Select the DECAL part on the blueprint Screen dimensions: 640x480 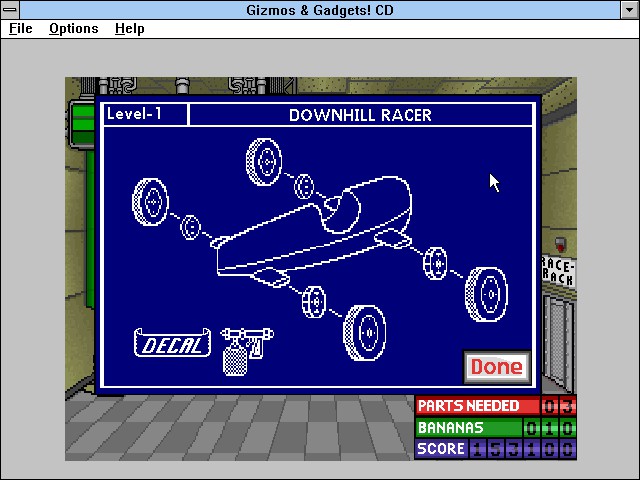(172, 343)
